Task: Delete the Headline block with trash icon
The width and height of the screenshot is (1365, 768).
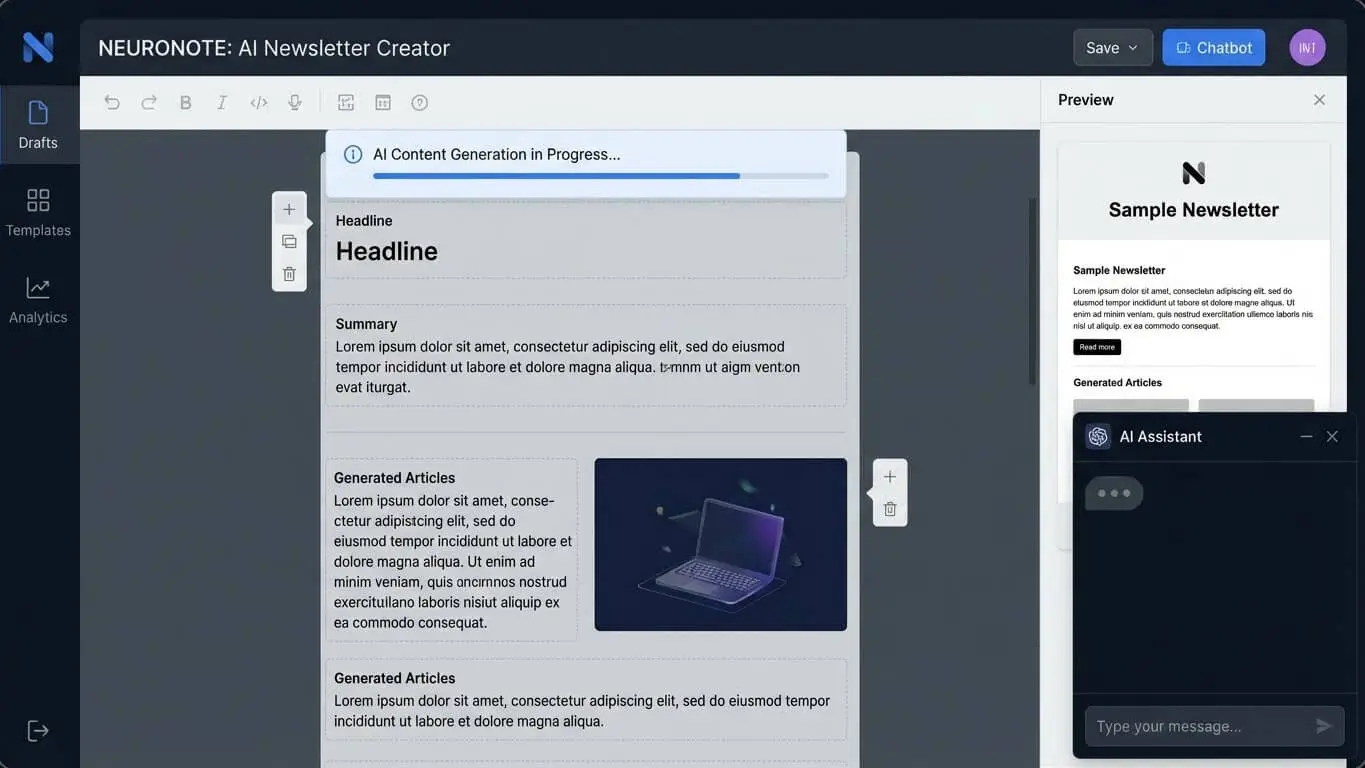Action: coord(289,274)
